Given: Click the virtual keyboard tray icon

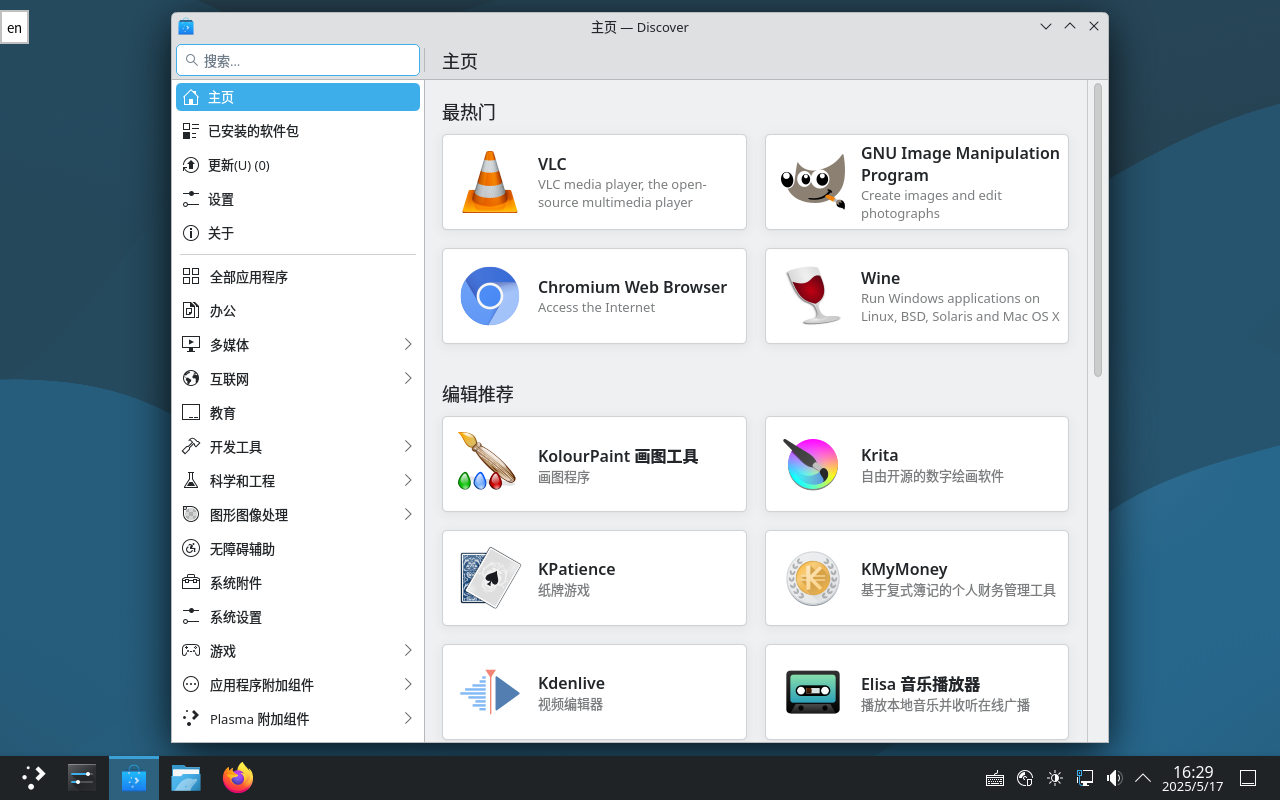Looking at the screenshot, I should (x=995, y=778).
